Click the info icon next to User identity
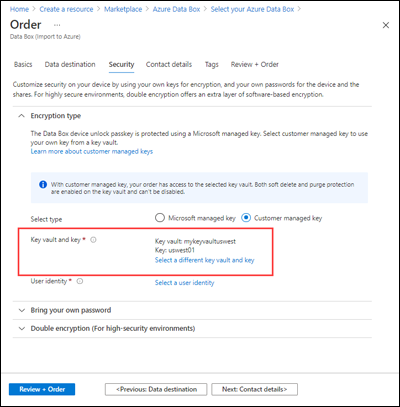This screenshot has height=407, width=400. pos(80,281)
